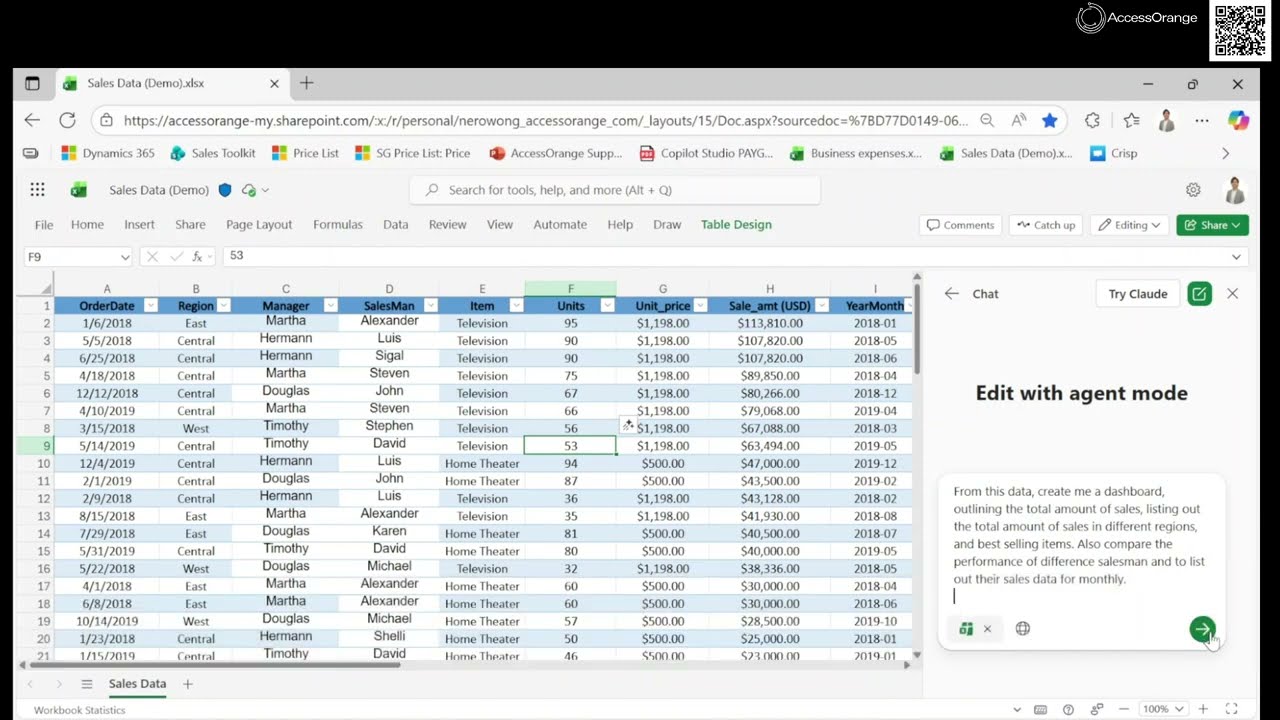Image resolution: width=1280 pixels, height=720 pixels.
Task: Click the user profile picture in Excel
Action: 1235,190
